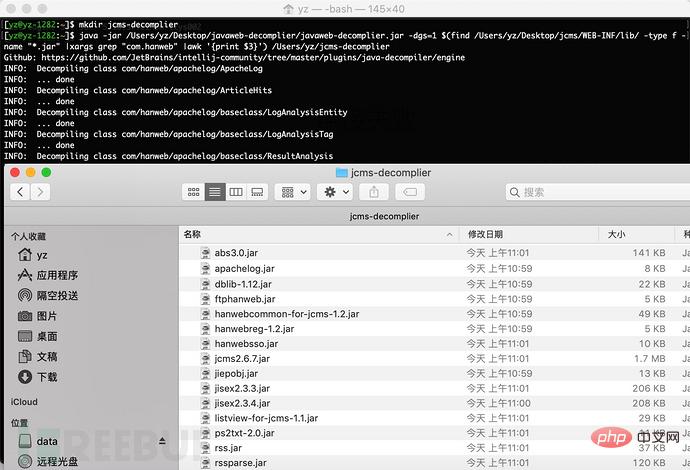Select dblib-1.12.jar file icon
Image resolution: width=690 pixels, height=470 pixels.
coord(206,284)
